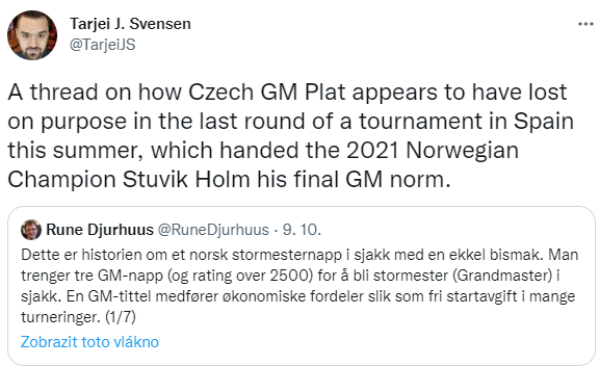Click the 'Grandmaster' word in quoted tweet
Image resolution: width=600 pixels, height=366 pixels.
[x=503, y=276]
